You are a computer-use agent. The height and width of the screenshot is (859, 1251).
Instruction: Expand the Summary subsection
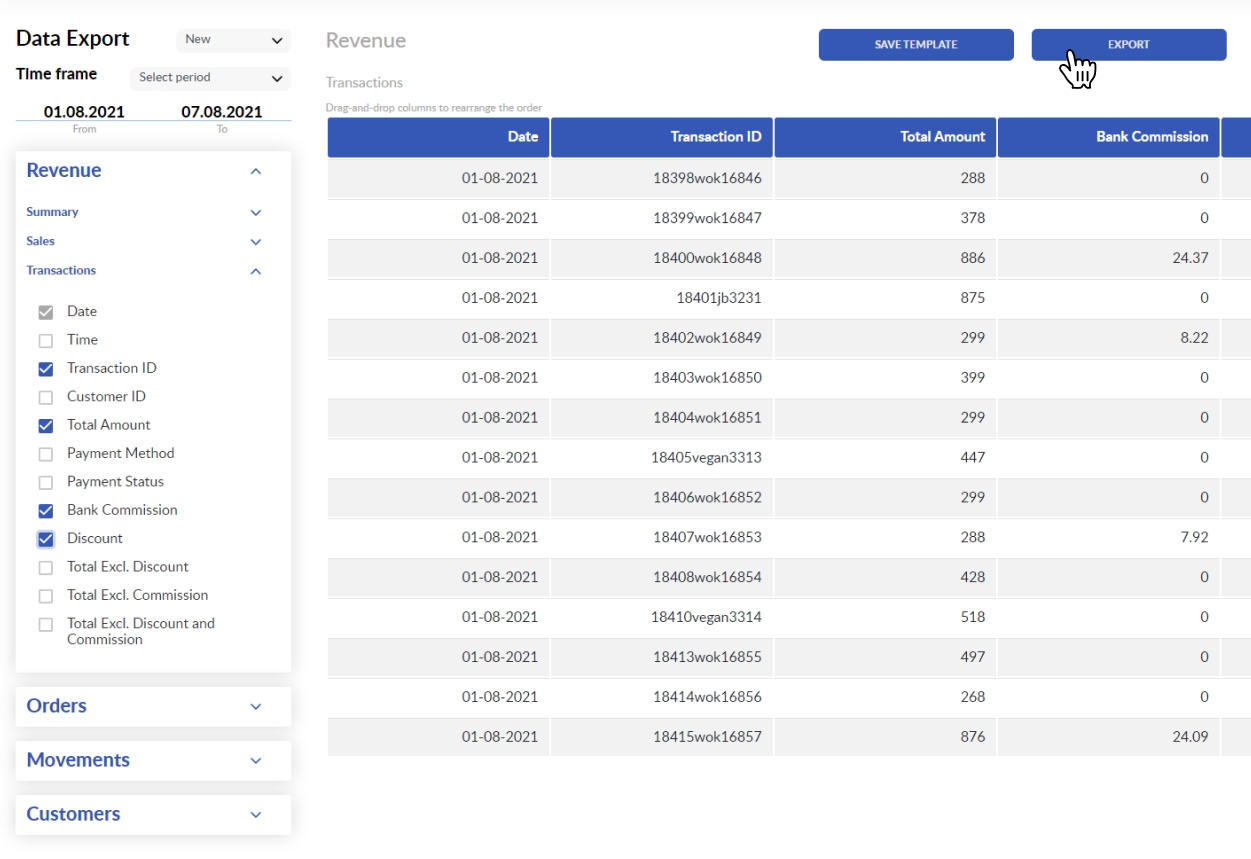point(256,212)
